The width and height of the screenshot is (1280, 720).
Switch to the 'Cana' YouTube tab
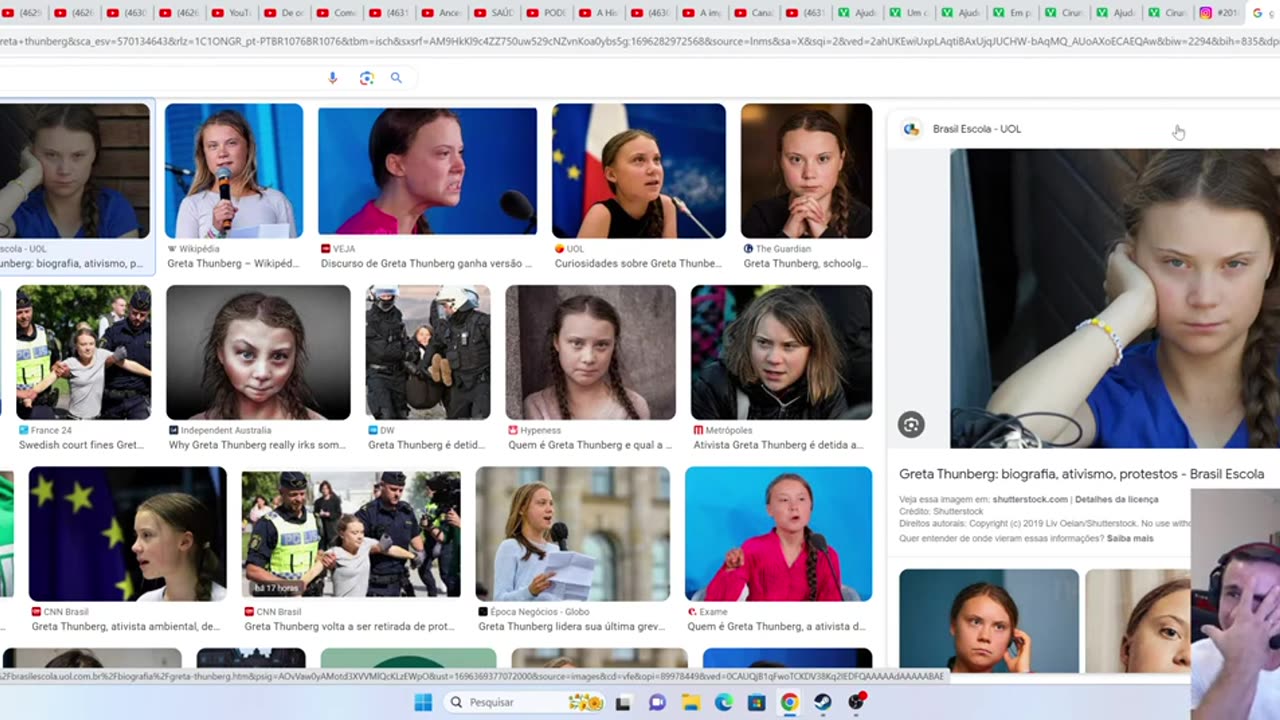754,13
